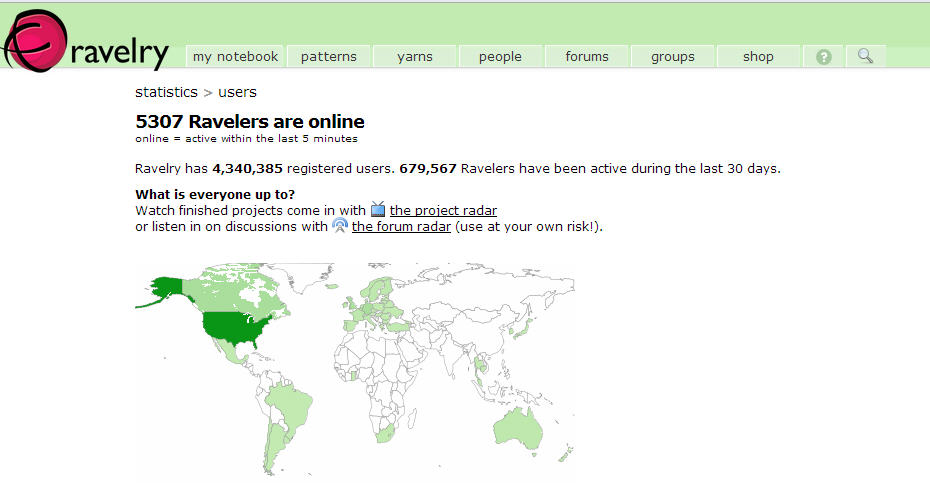Screen dimensions: 930x490
Task: Click the statistics breadcrumb link
Action: [166, 92]
